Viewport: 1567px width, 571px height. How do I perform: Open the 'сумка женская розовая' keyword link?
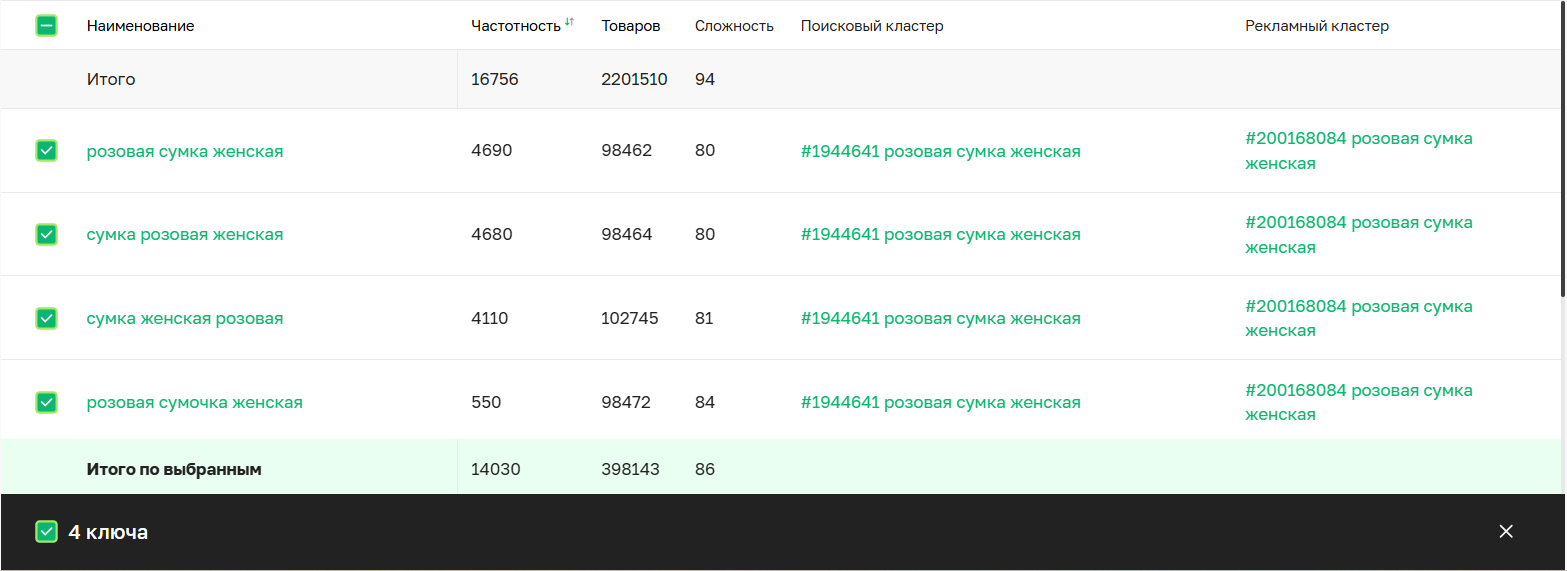click(x=185, y=318)
